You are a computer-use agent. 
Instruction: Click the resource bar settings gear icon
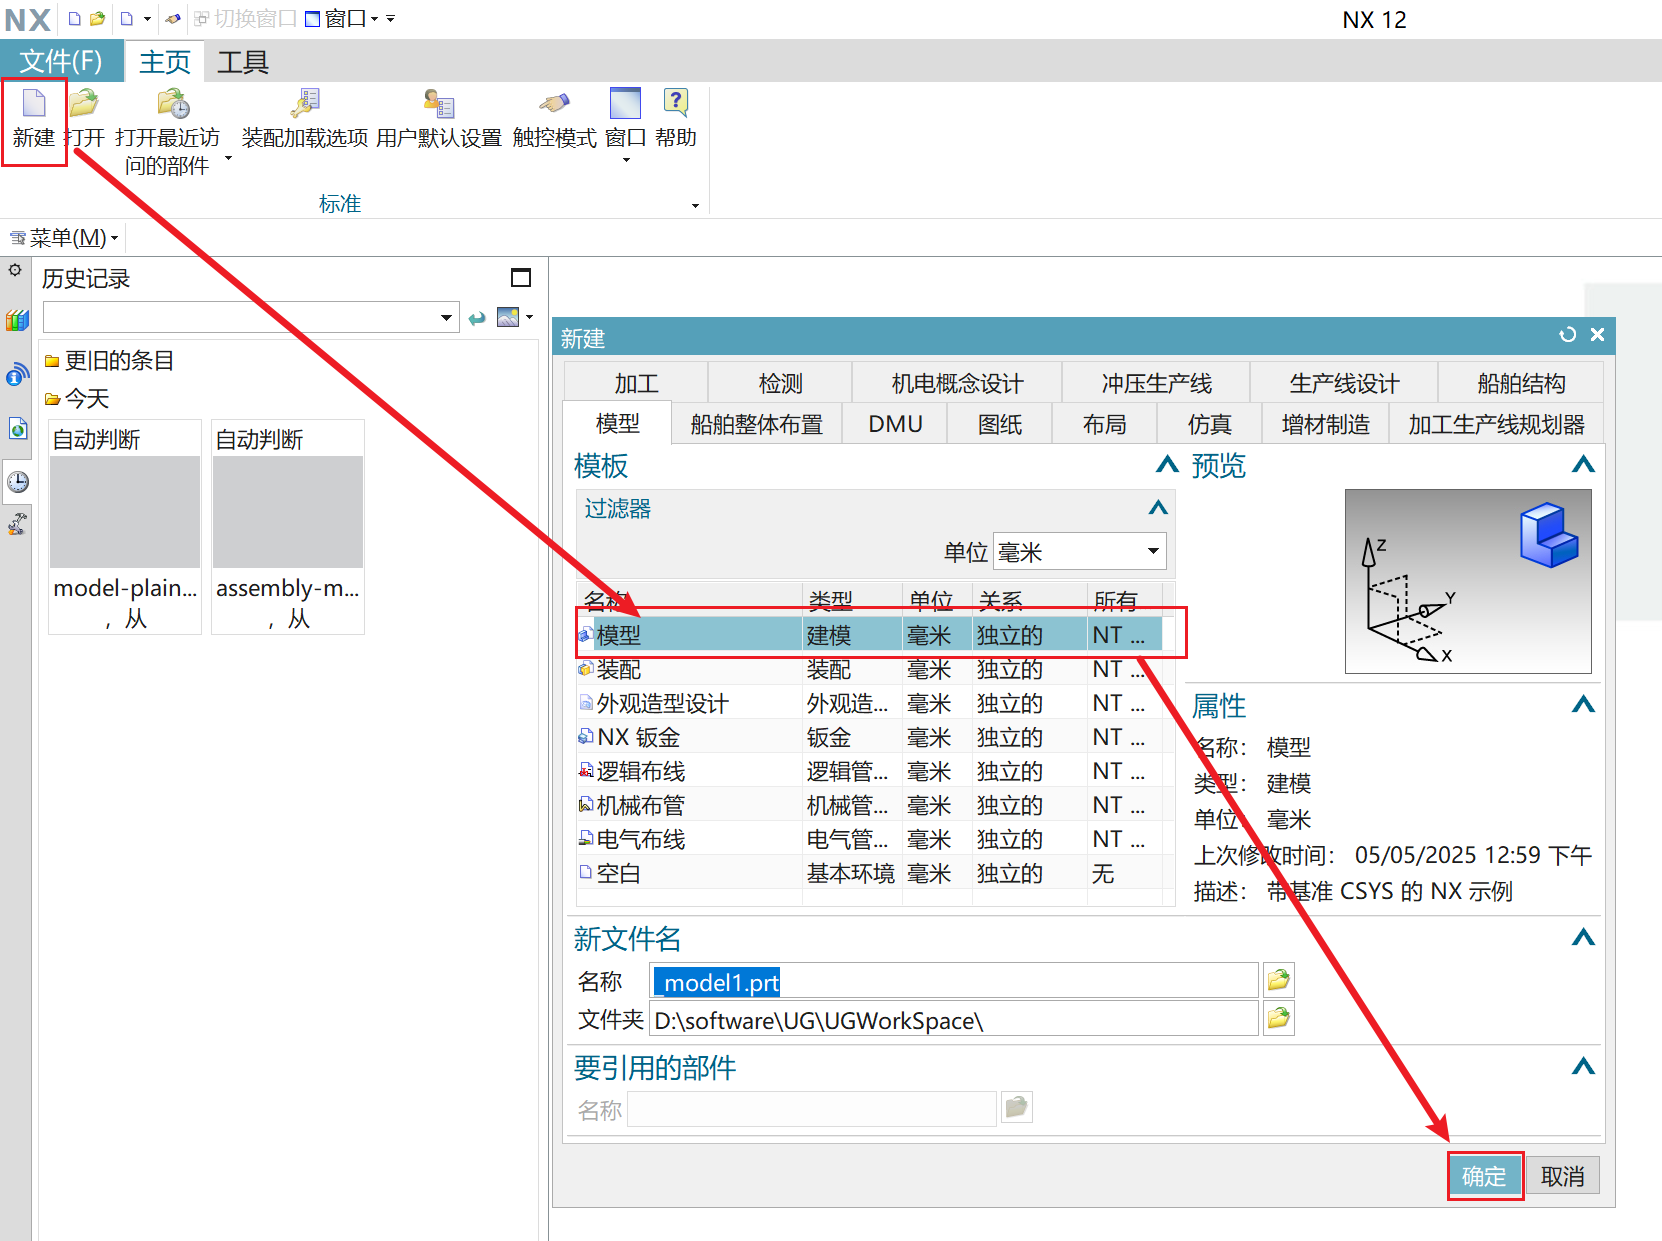15,270
